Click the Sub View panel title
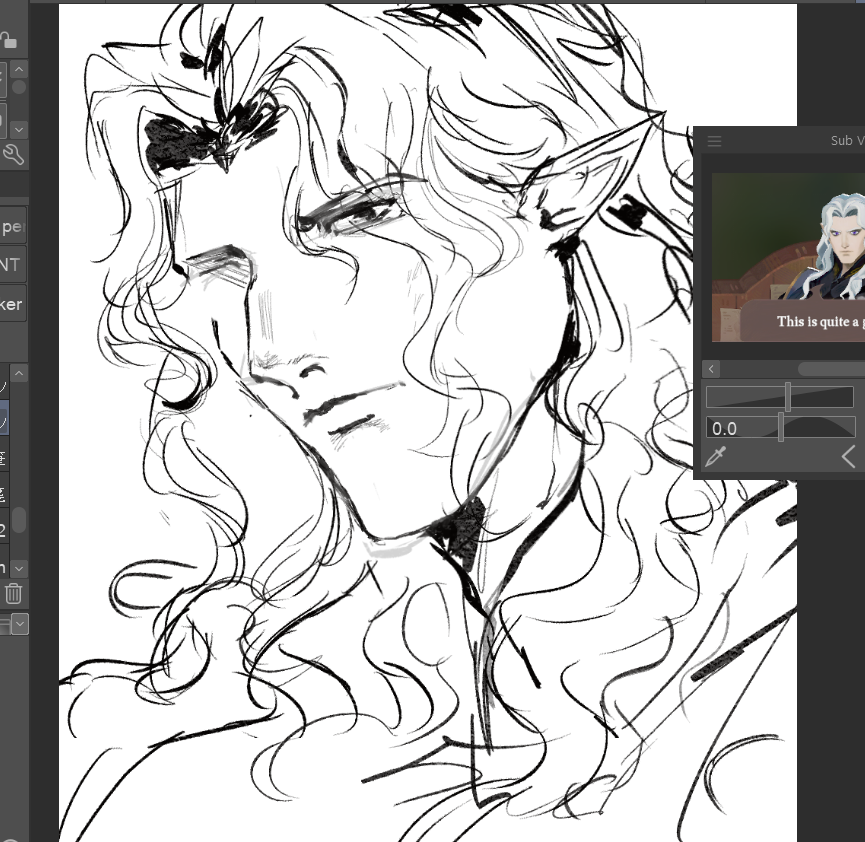 point(847,141)
